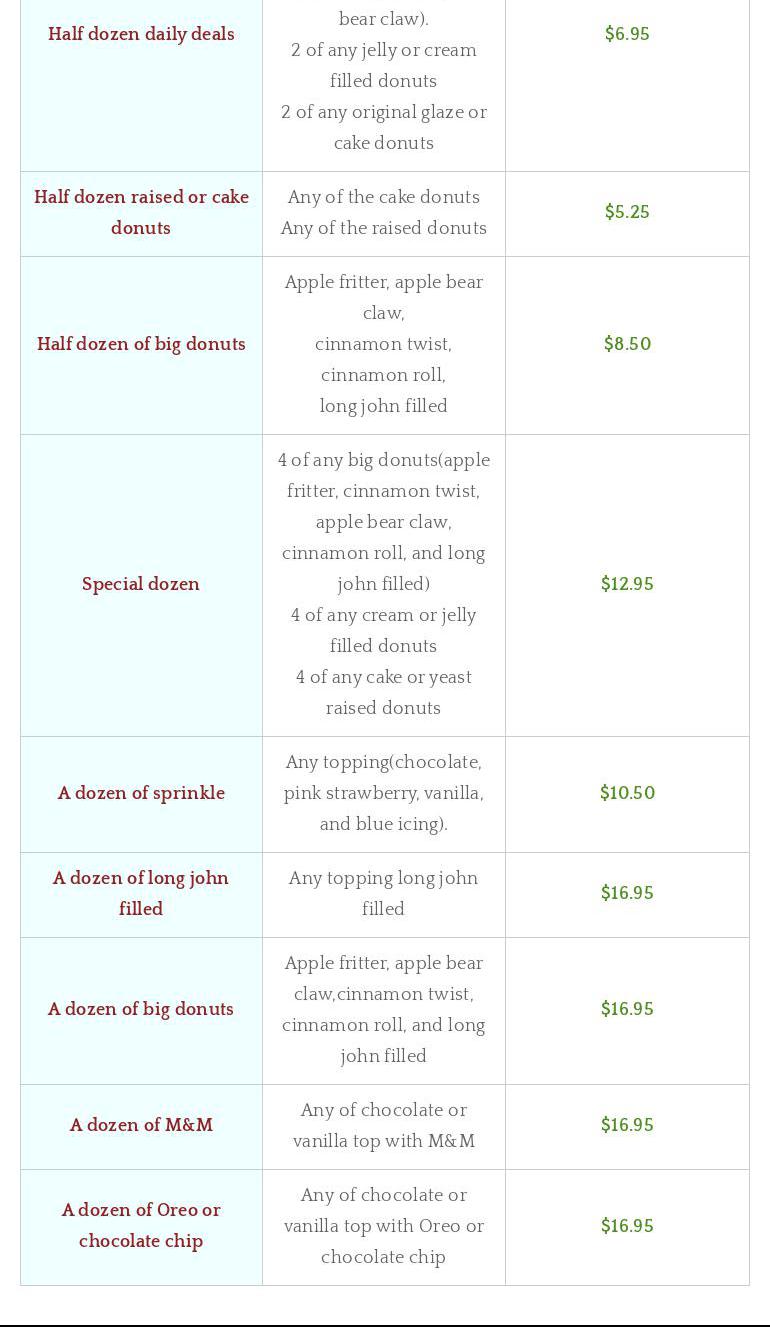Click the Half dozen daily deals heading
Screen dimensions: 770x1327
[141, 34]
